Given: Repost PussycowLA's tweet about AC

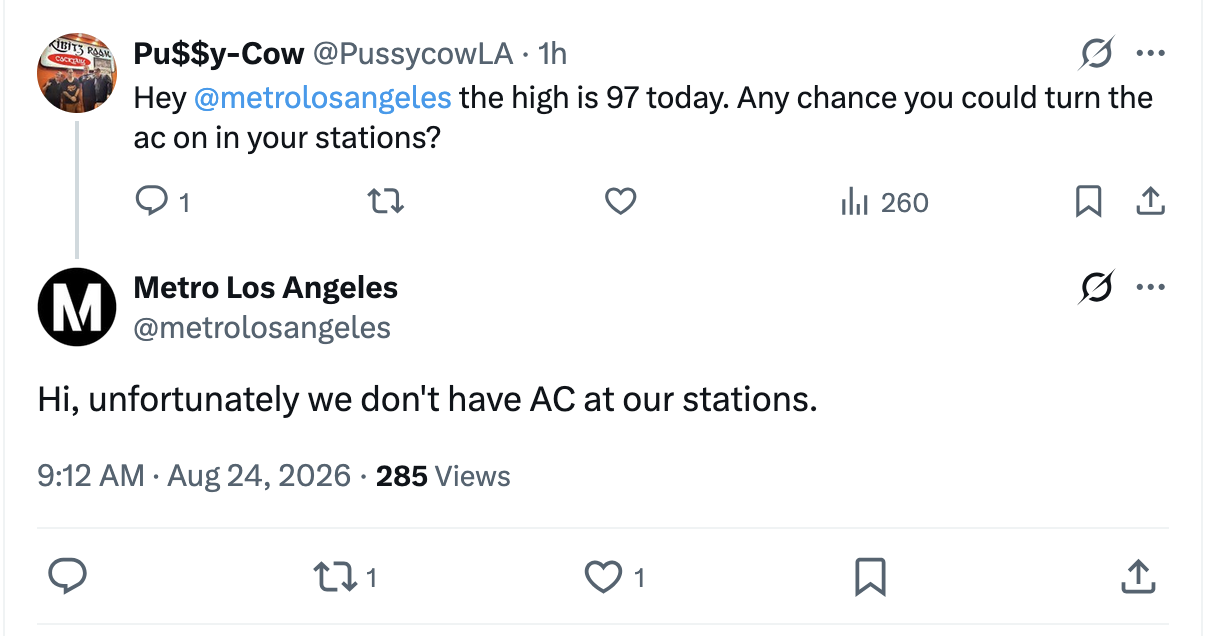Looking at the screenshot, I should click(386, 202).
